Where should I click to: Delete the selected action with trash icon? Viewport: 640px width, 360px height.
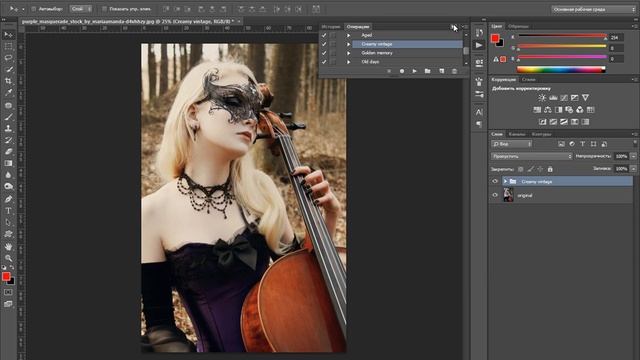point(454,71)
